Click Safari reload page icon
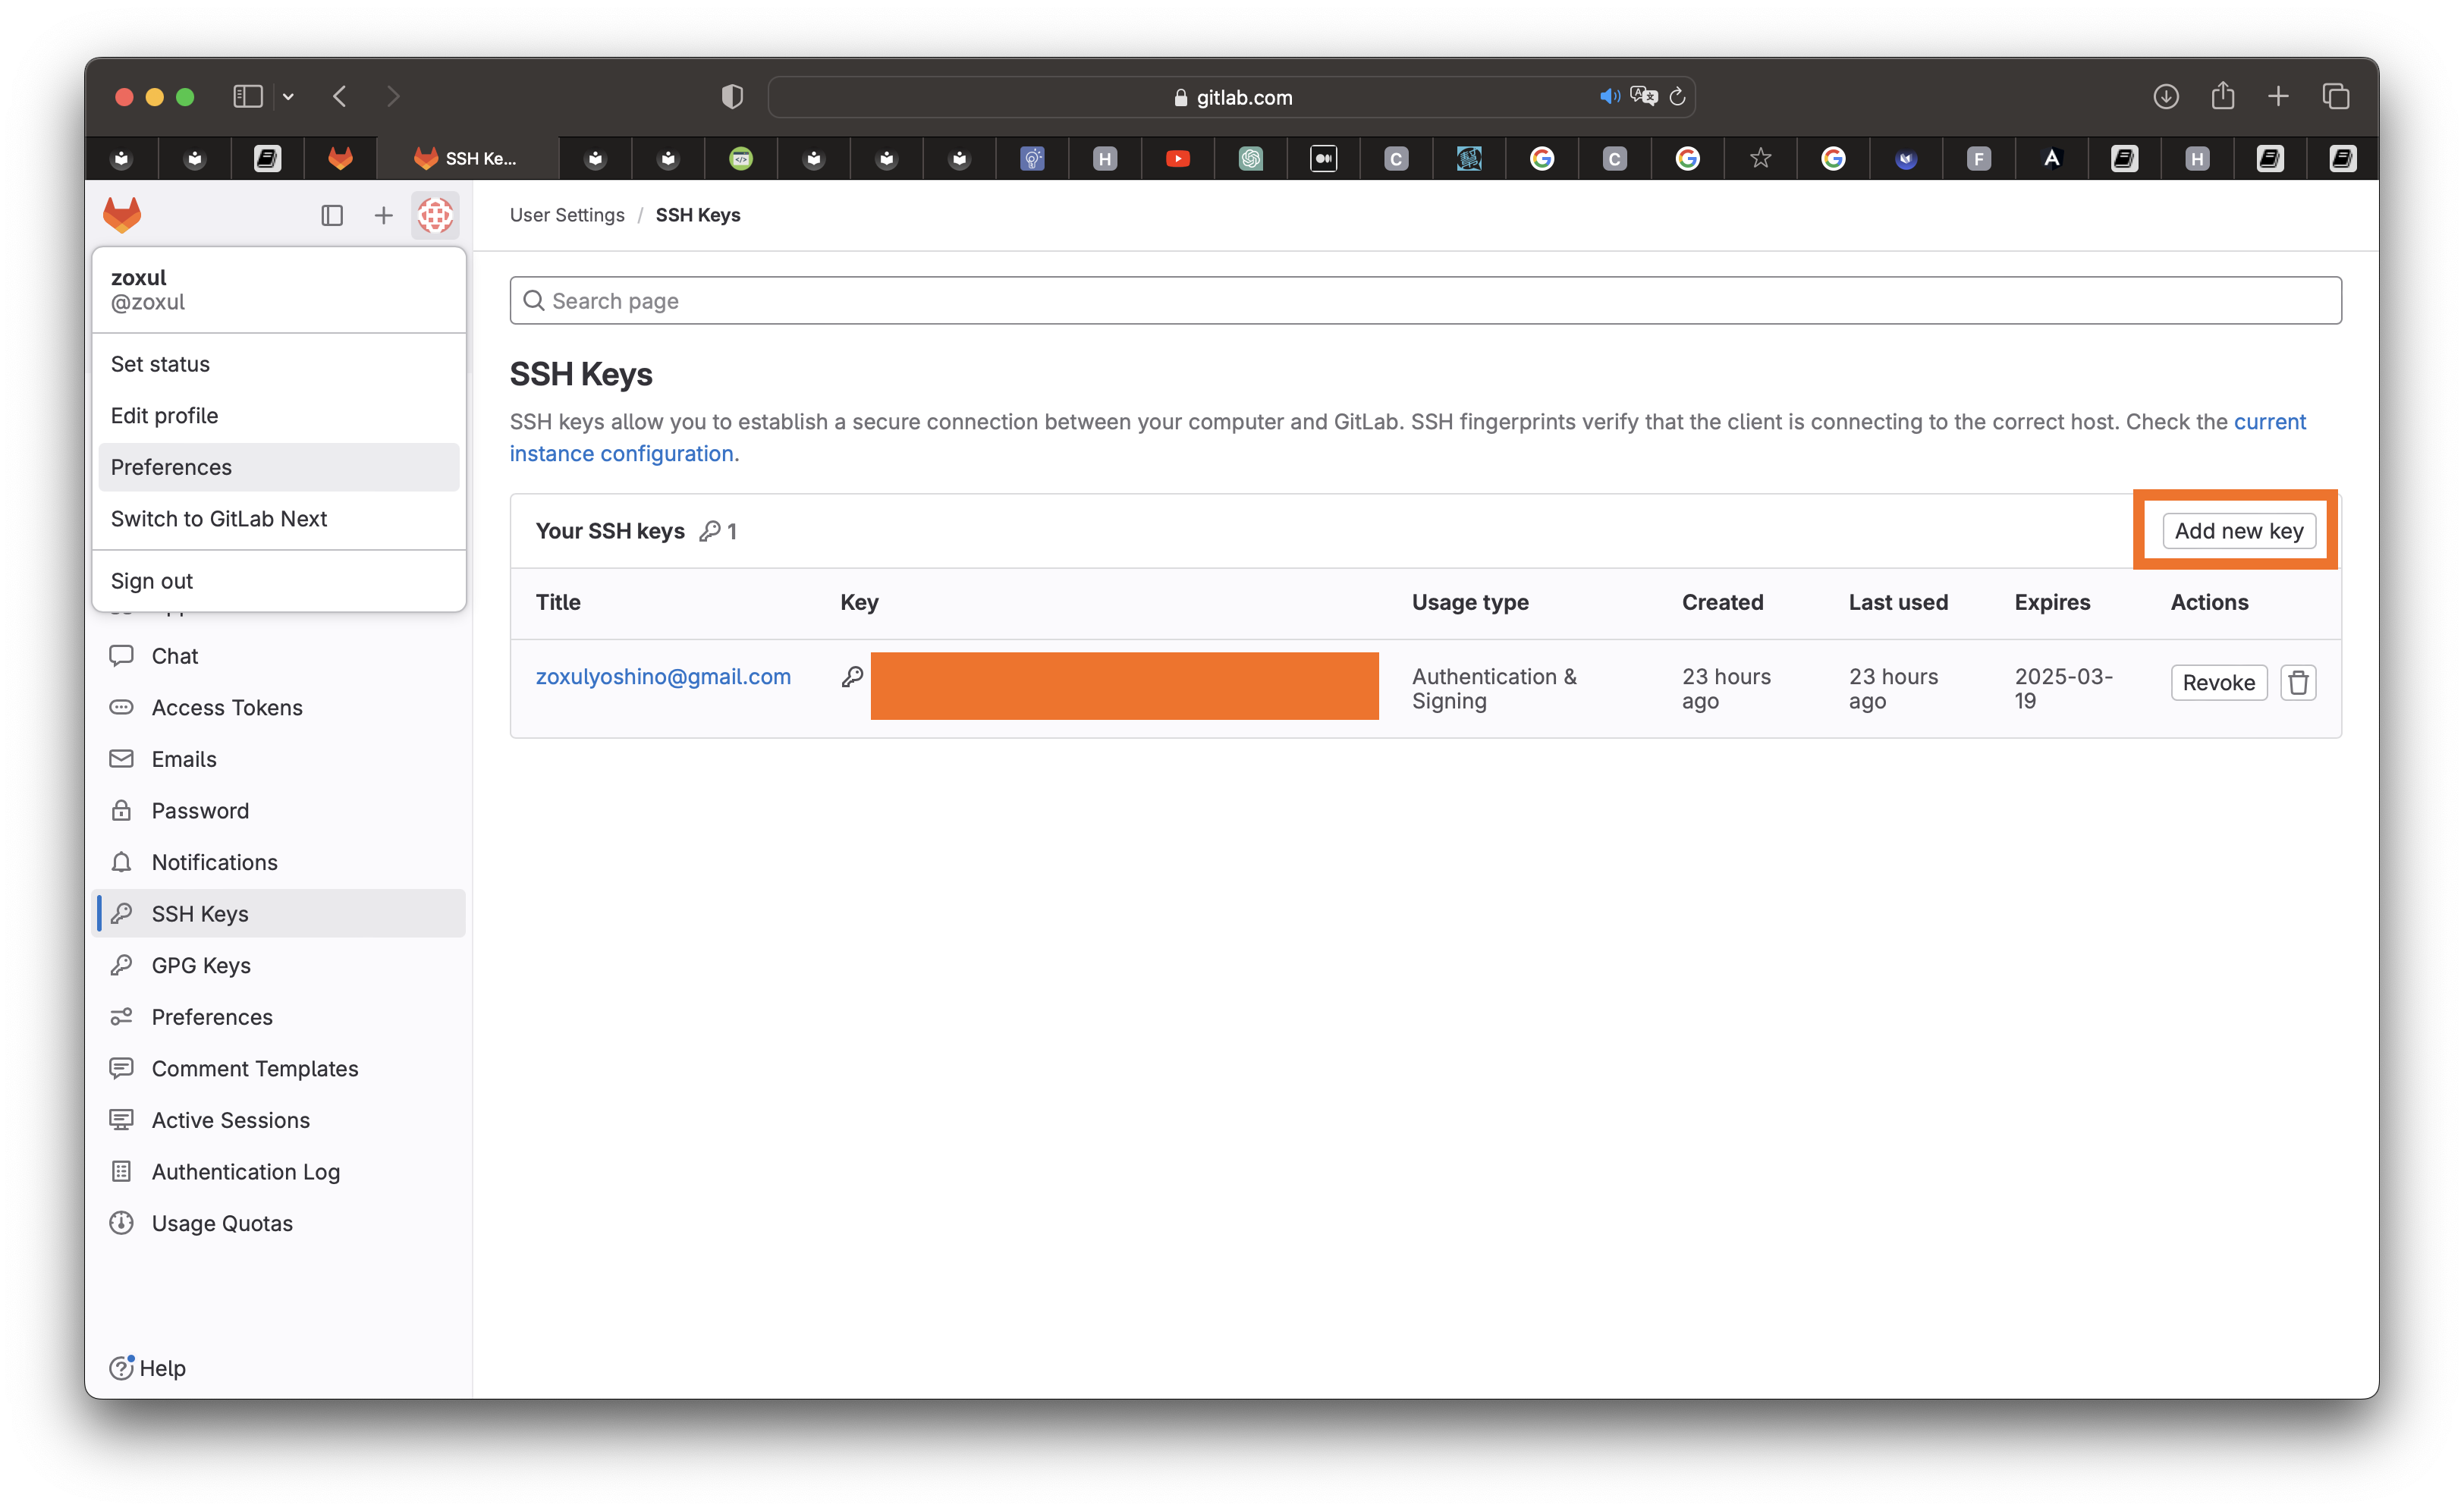 [1677, 97]
